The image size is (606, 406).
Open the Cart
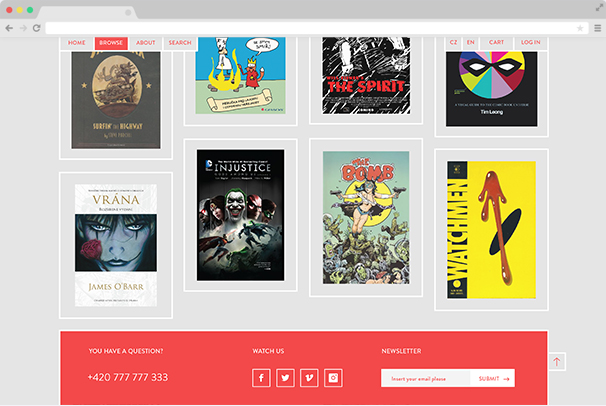click(x=497, y=43)
